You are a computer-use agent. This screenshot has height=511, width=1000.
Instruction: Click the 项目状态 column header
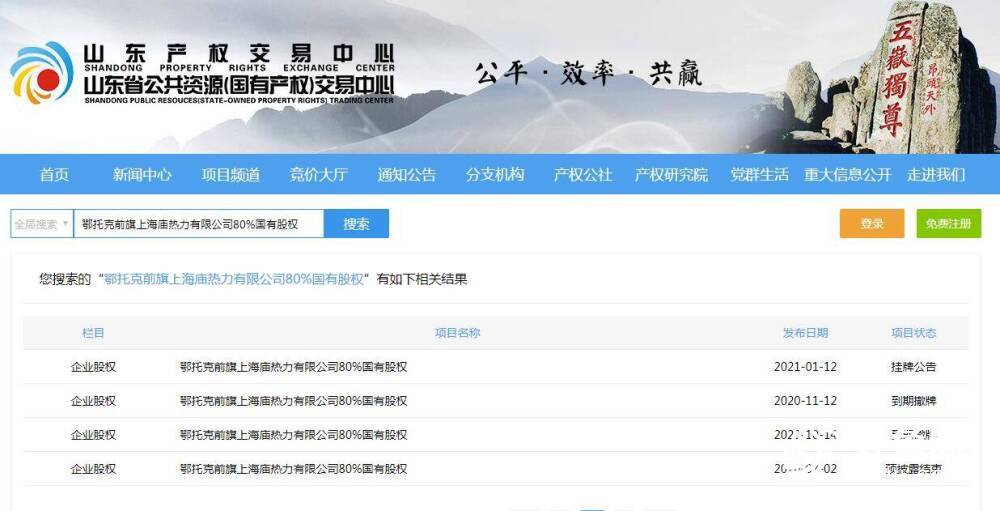tap(914, 333)
